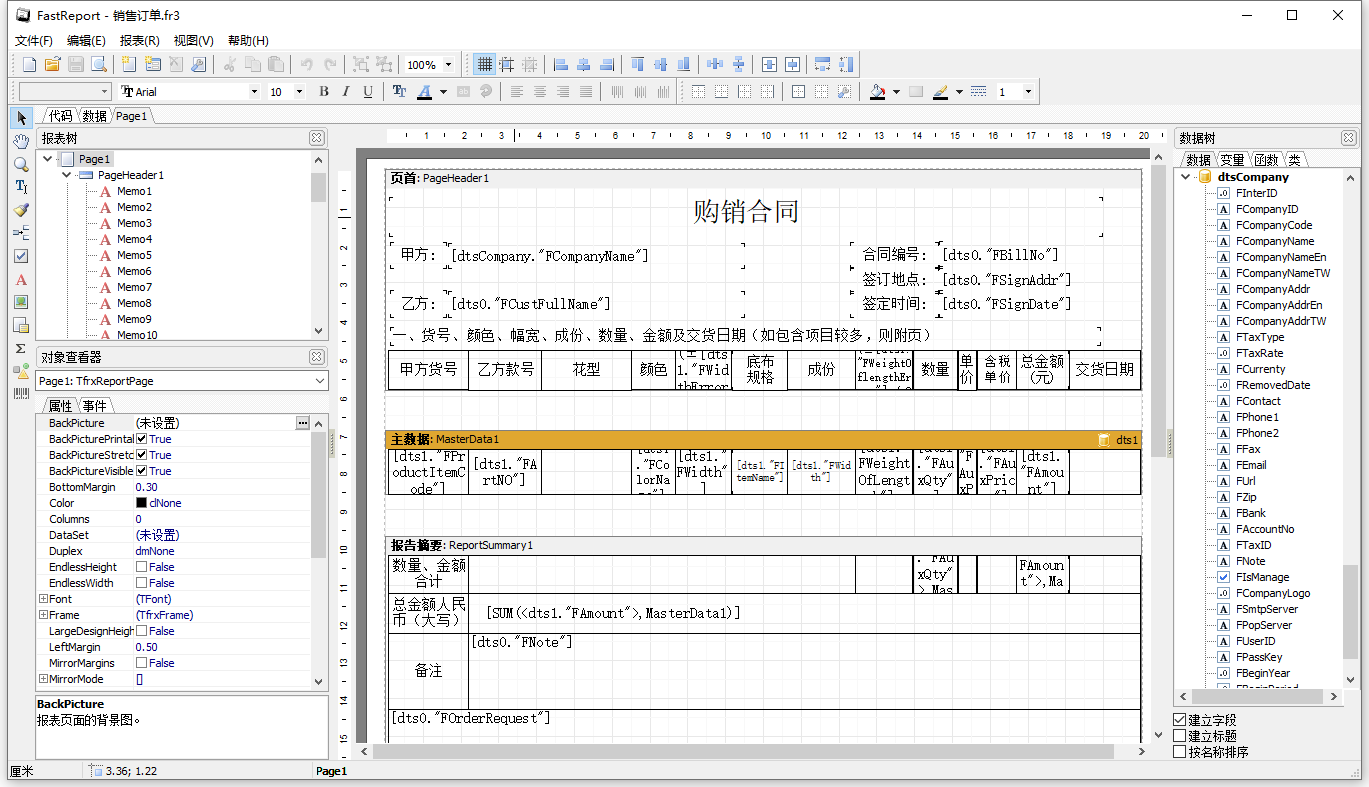
Task: Open the zoom percentage dropdown
Action: point(448,64)
